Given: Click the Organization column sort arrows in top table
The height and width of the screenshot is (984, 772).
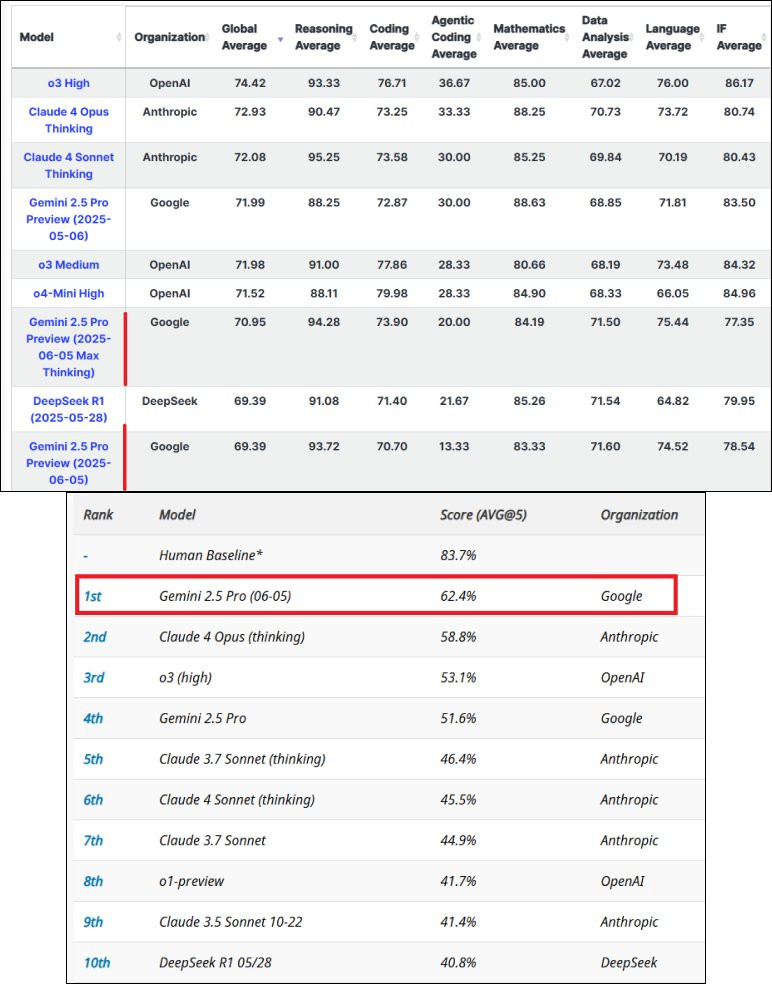Looking at the screenshot, I should pyautogui.click(x=208, y=38).
